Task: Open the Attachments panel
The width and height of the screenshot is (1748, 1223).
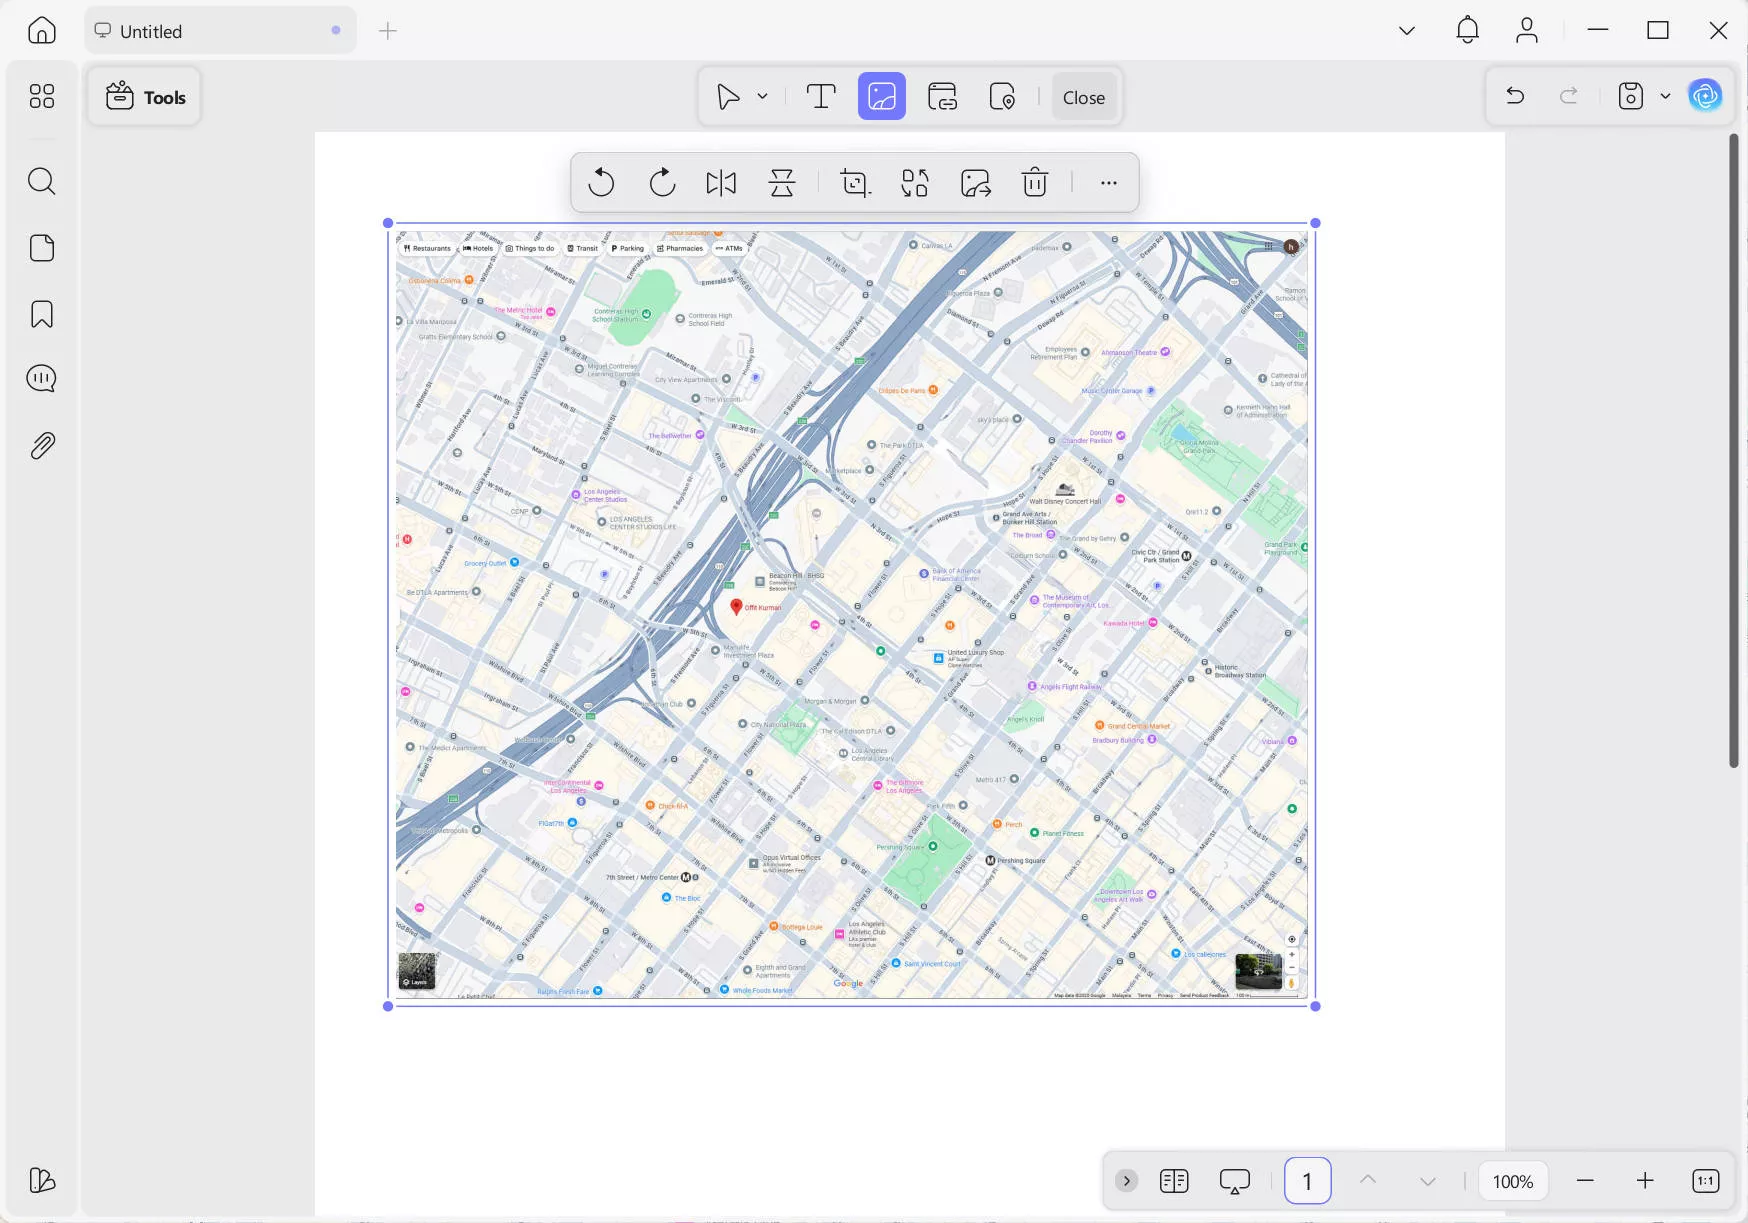Action: [x=41, y=445]
